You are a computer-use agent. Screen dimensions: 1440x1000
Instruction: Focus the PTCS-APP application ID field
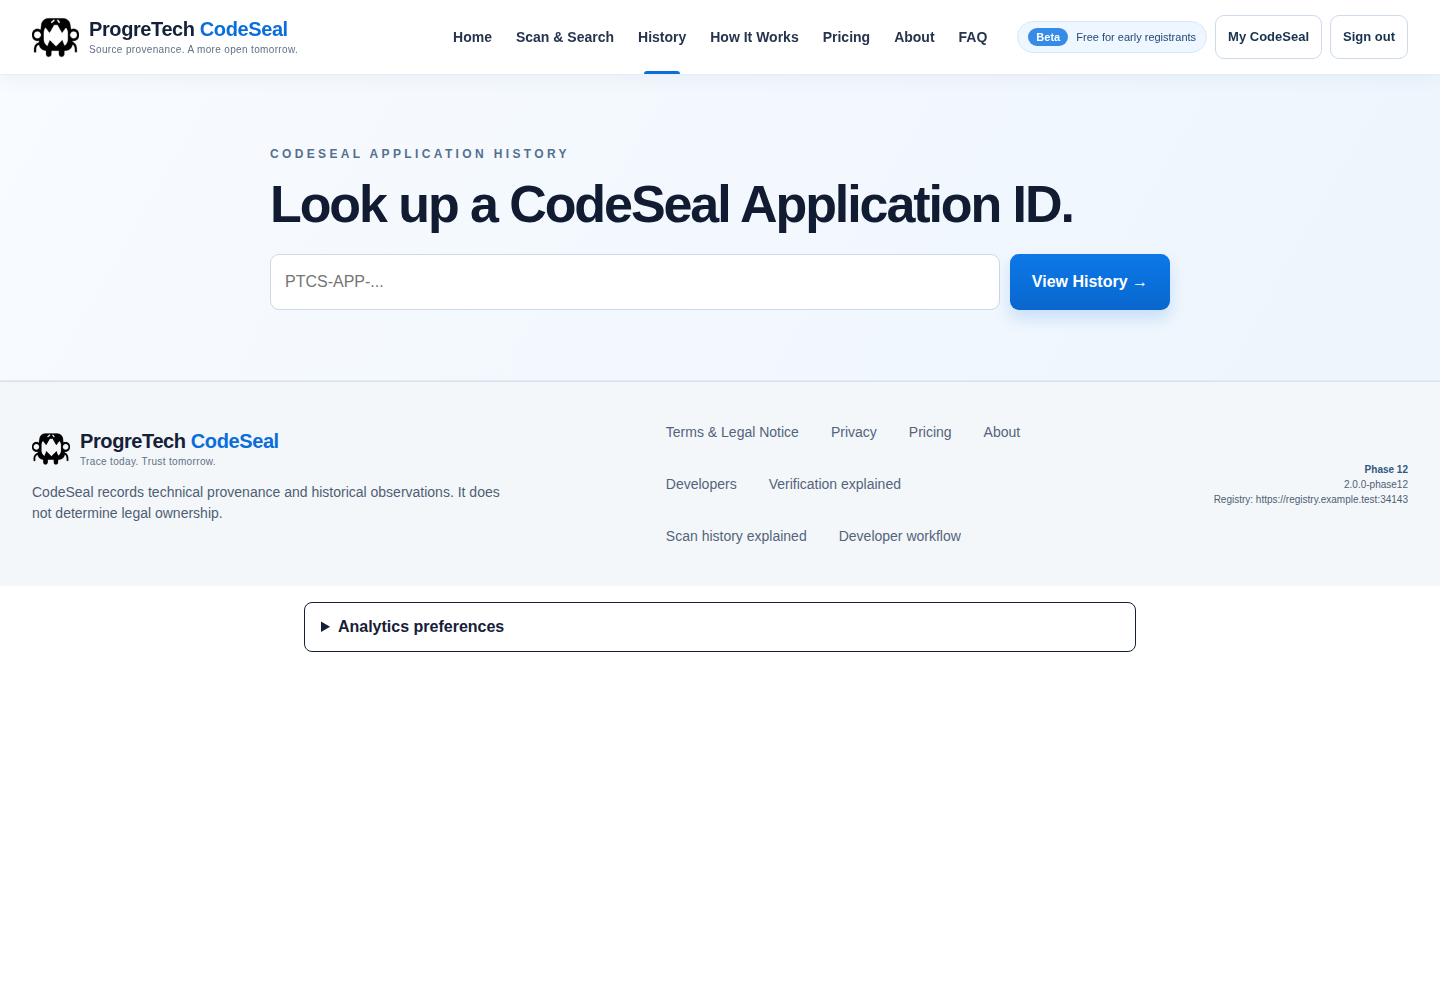(x=635, y=282)
